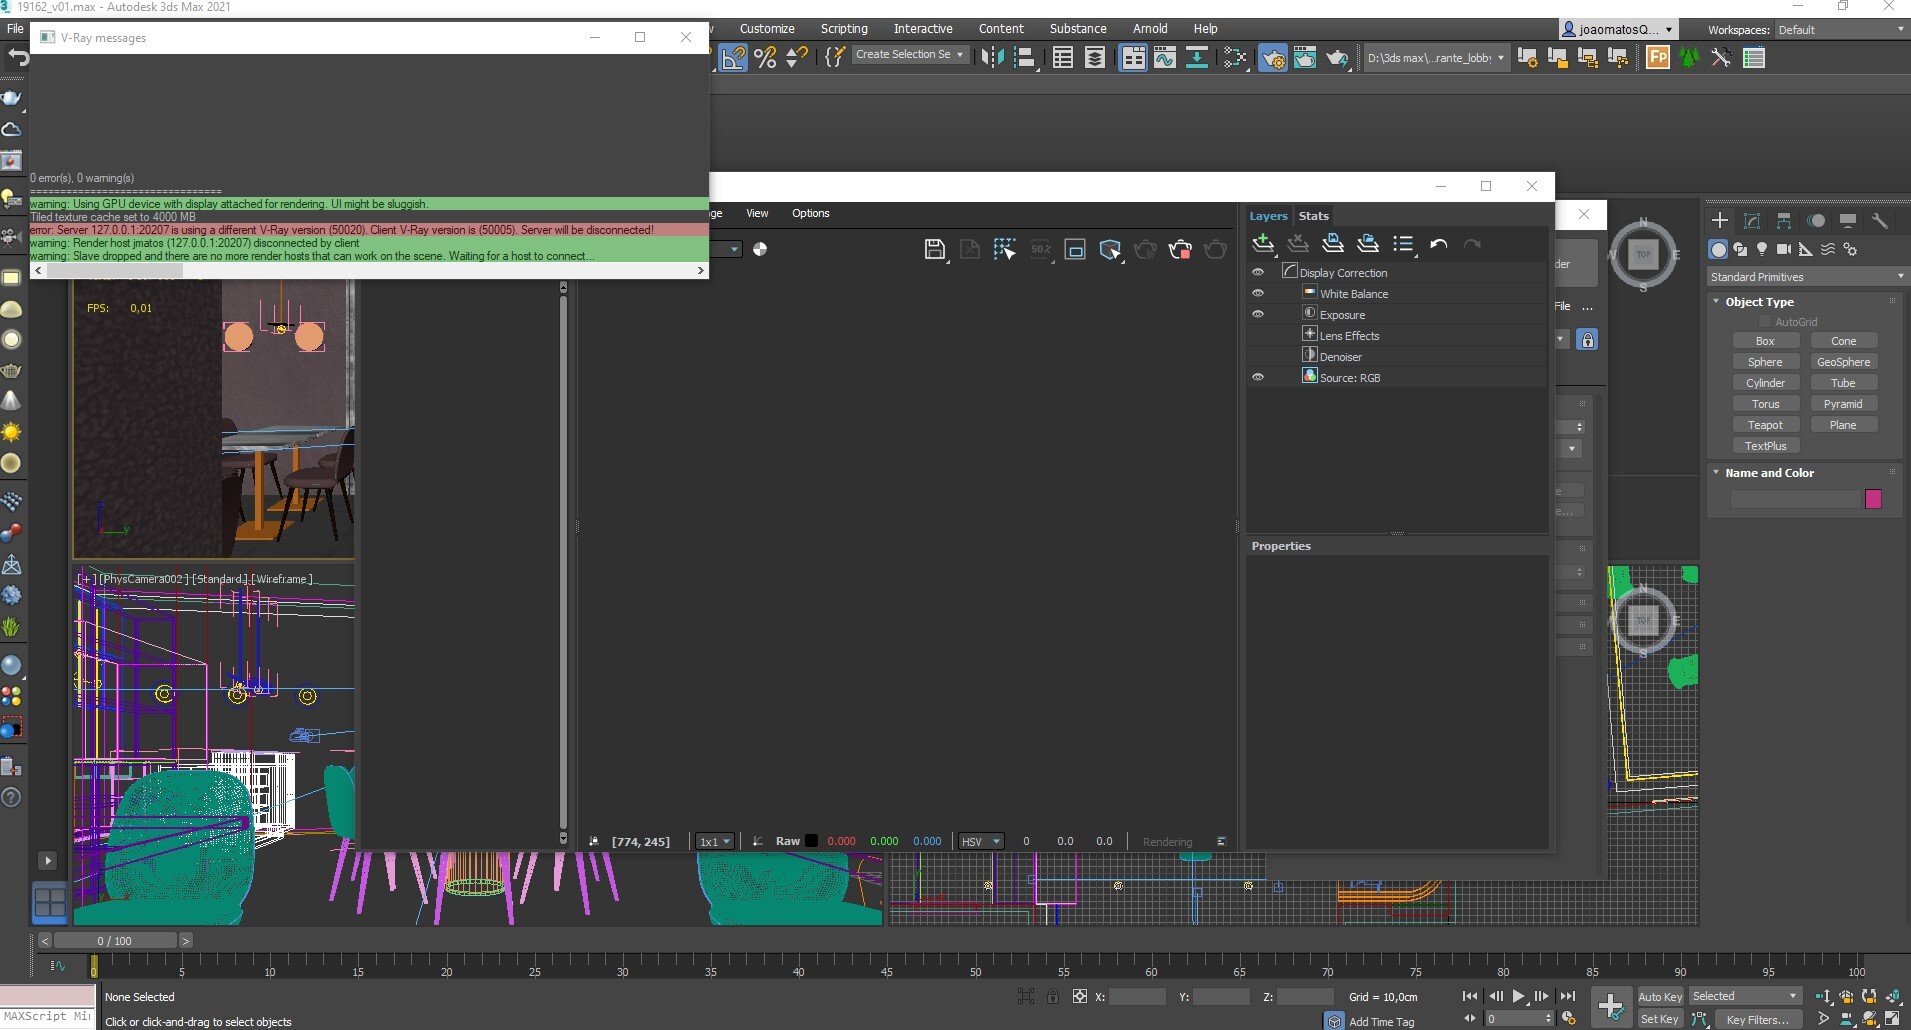This screenshot has height=1030, width=1911.
Task: Open the Rendered Frame Window icon
Action: [x=1304, y=58]
